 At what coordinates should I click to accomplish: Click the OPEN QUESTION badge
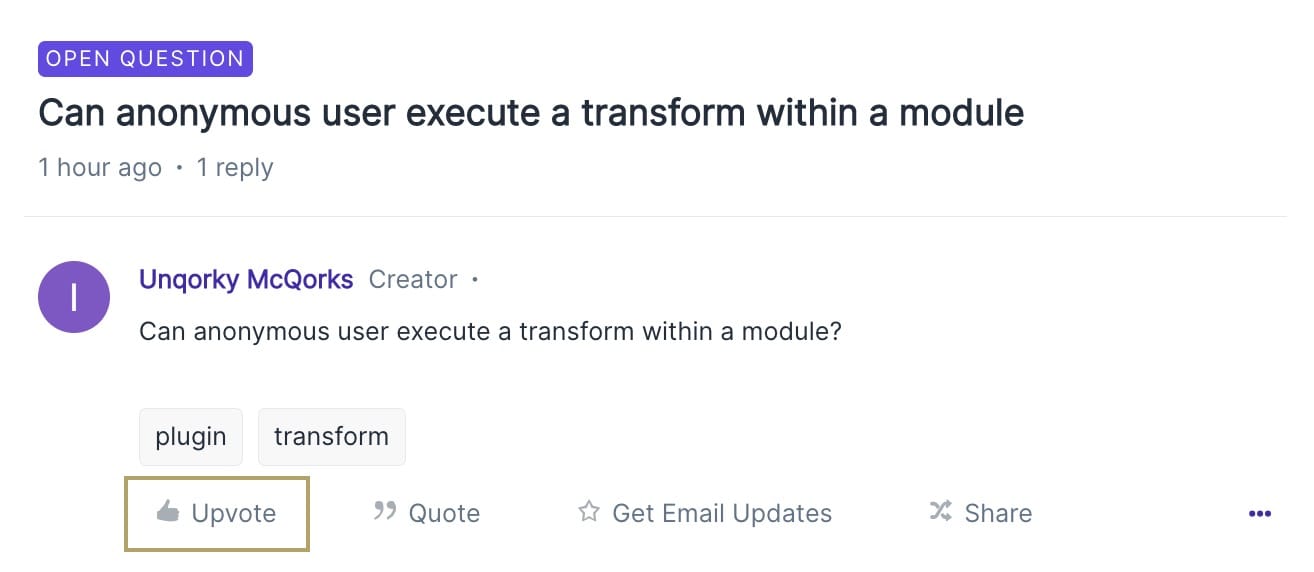[145, 59]
